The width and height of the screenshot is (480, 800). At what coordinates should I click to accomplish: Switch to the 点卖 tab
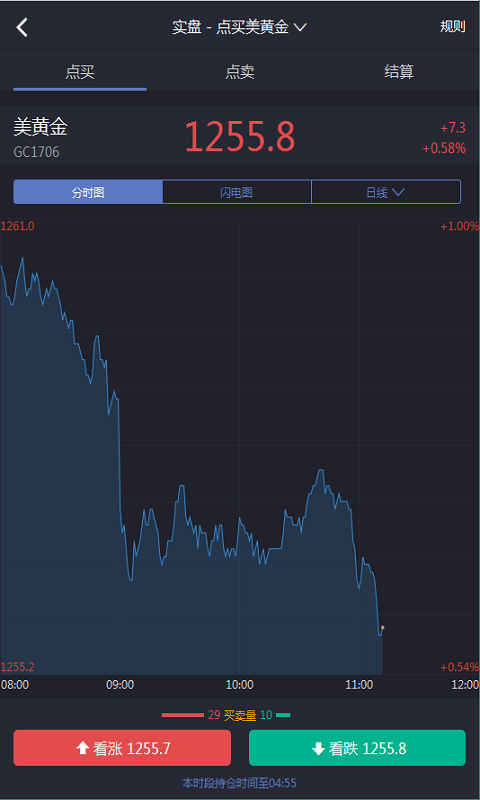[240, 72]
